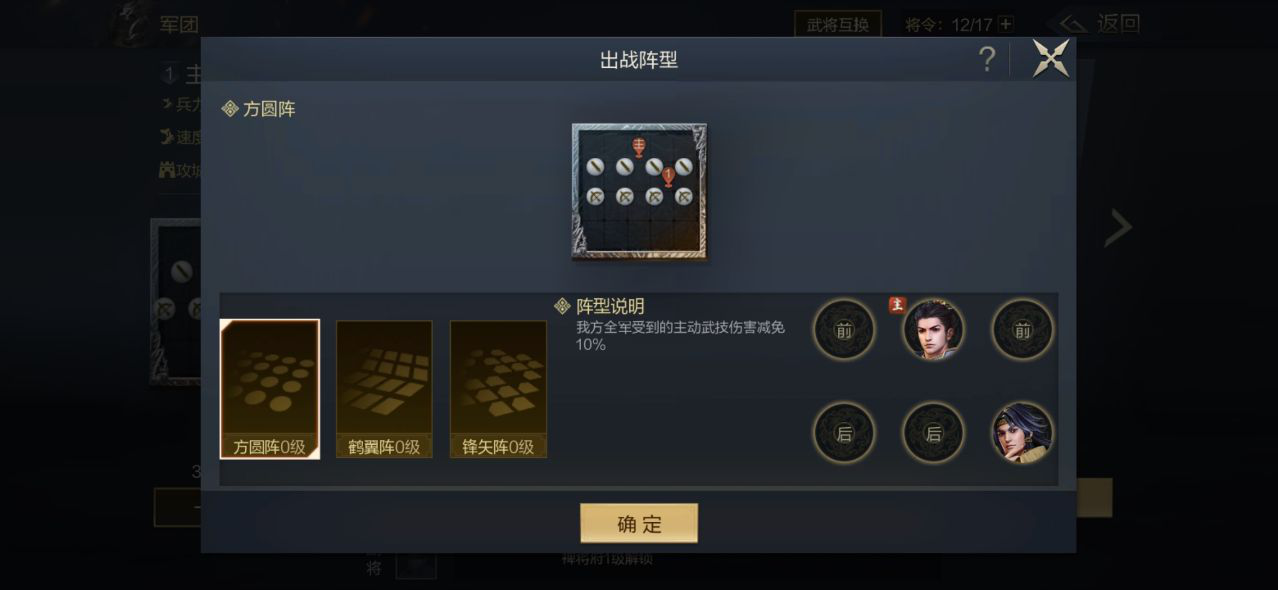Select the 锋矢阵0级 formation card
The height and width of the screenshot is (590, 1278).
click(x=498, y=389)
